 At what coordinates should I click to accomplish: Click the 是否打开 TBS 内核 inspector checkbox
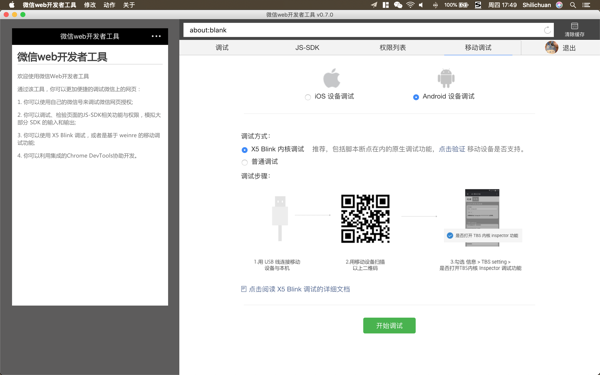pos(450,235)
